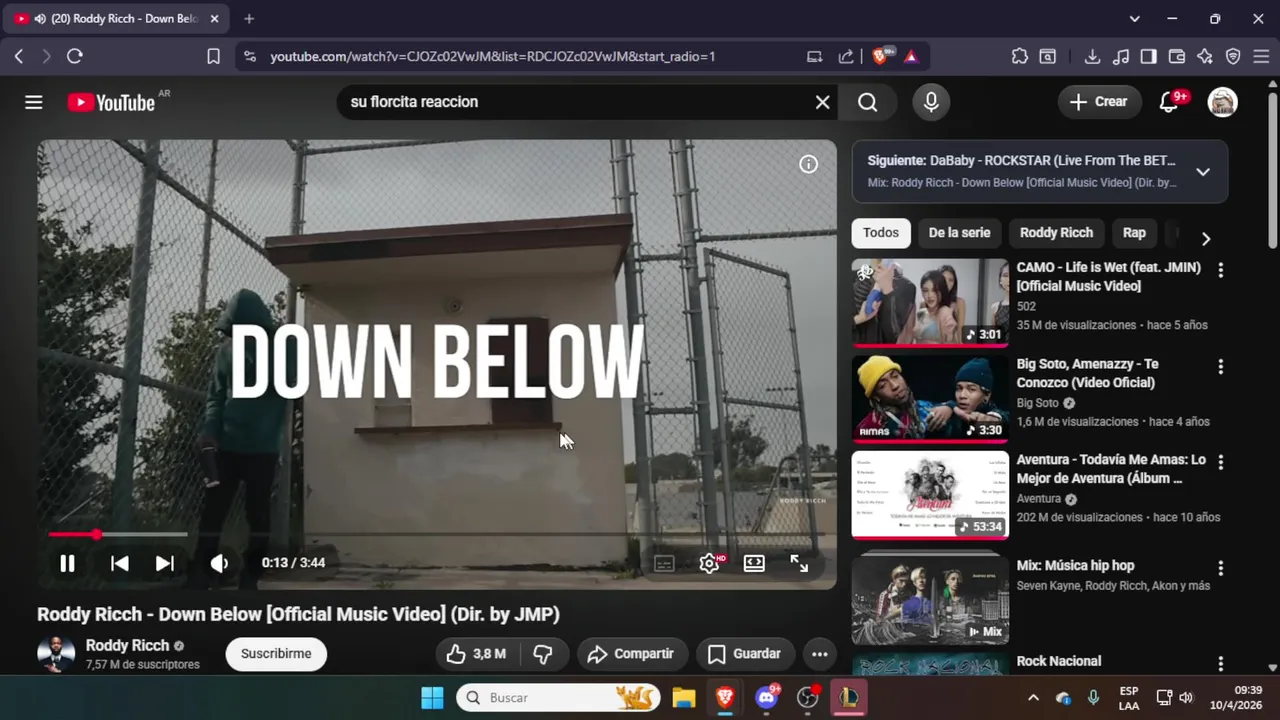1280x720 pixels.
Task: Open the Roddy Ricch channel name link
Action: coord(127,646)
